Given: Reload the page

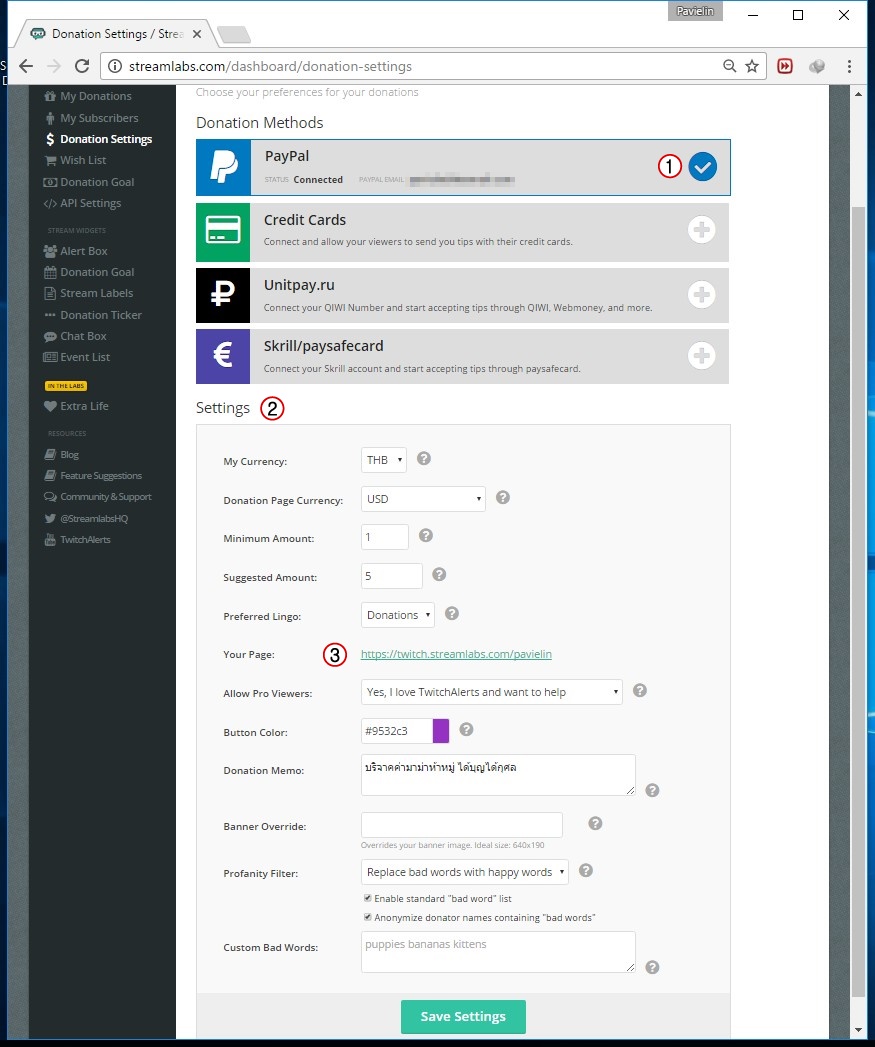Looking at the screenshot, I should click(x=82, y=66).
